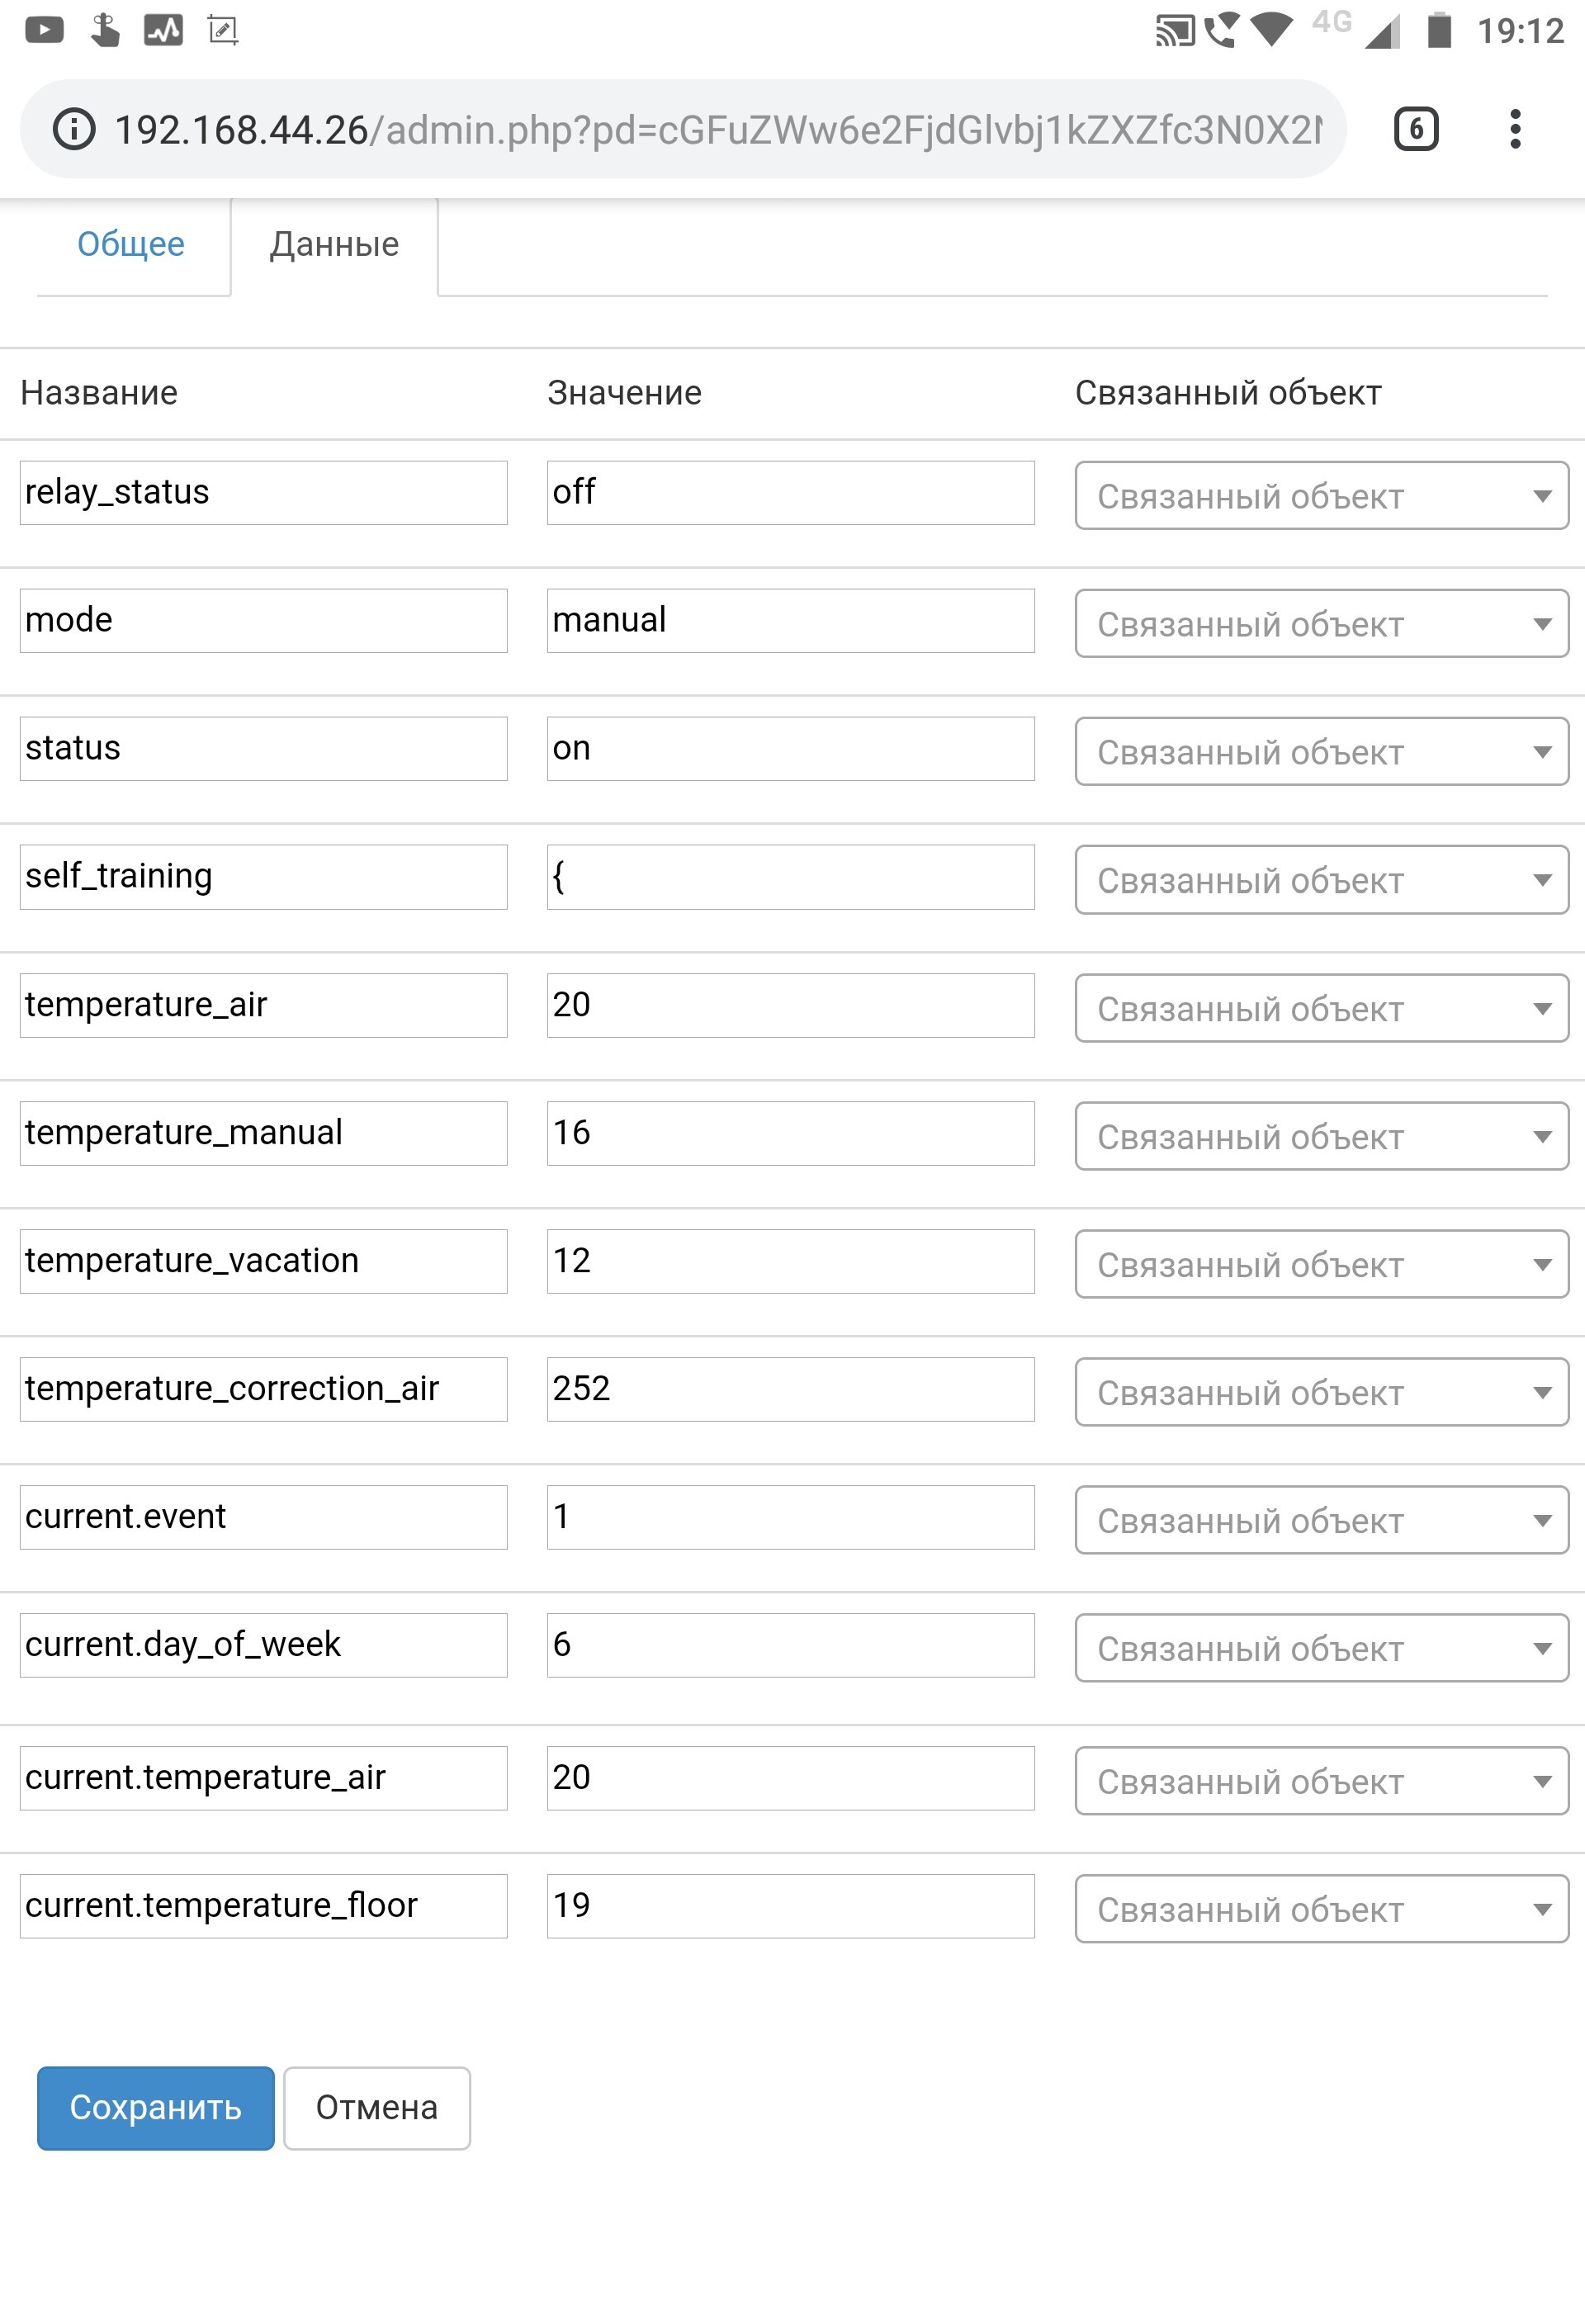
Task: Focus the temperature_manual value field showing 16
Action: 790,1133
